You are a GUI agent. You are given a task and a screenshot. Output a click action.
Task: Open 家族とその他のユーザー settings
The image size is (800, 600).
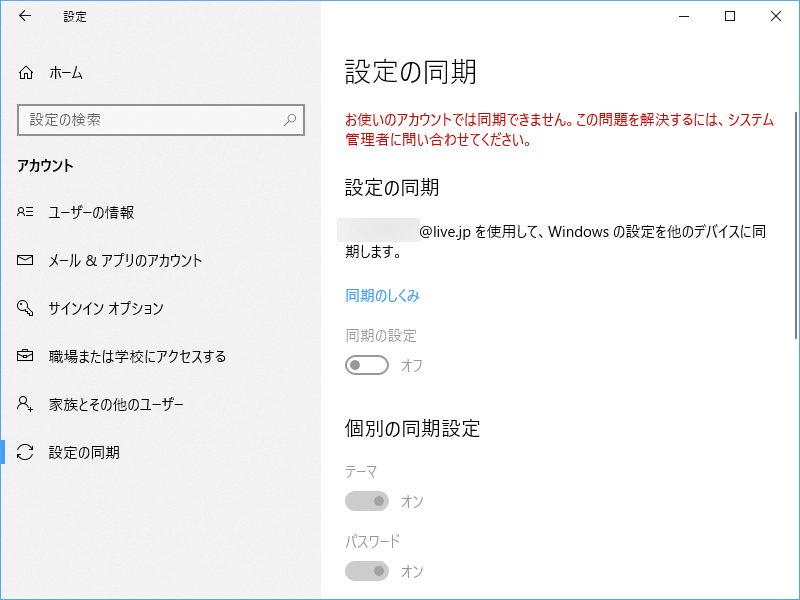click(x=120, y=404)
